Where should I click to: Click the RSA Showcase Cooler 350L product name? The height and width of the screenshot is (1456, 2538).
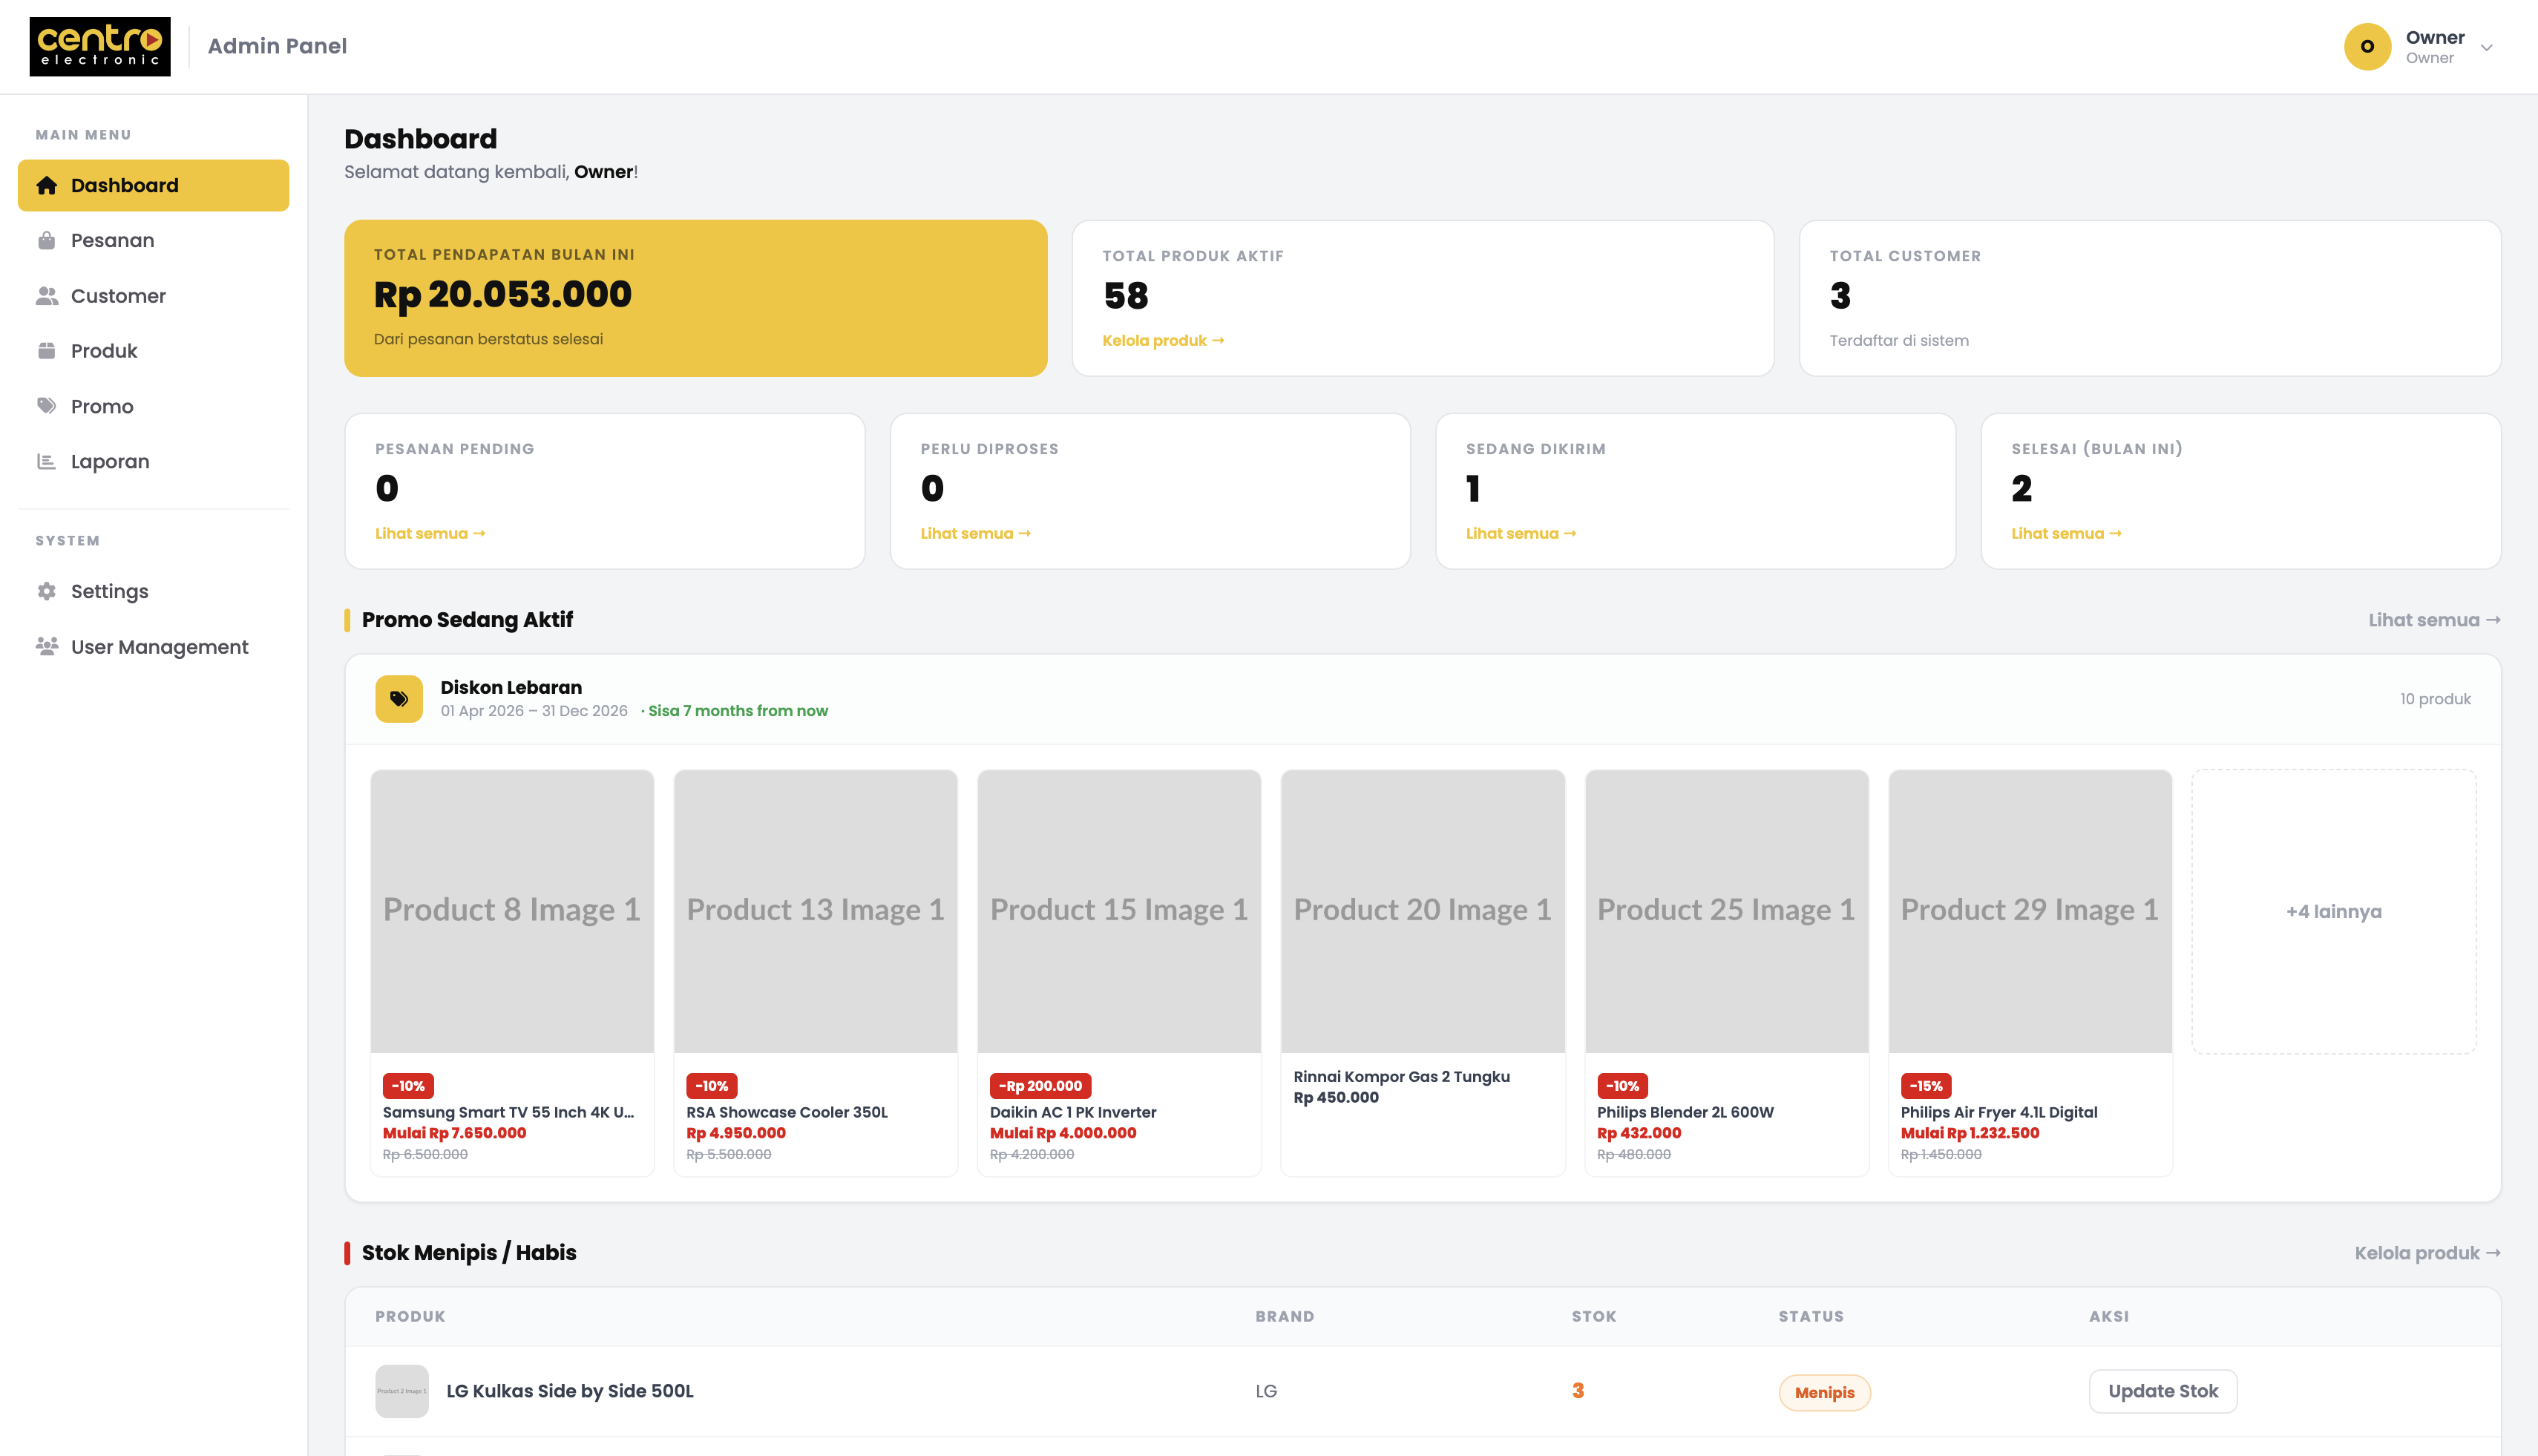[787, 1112]
